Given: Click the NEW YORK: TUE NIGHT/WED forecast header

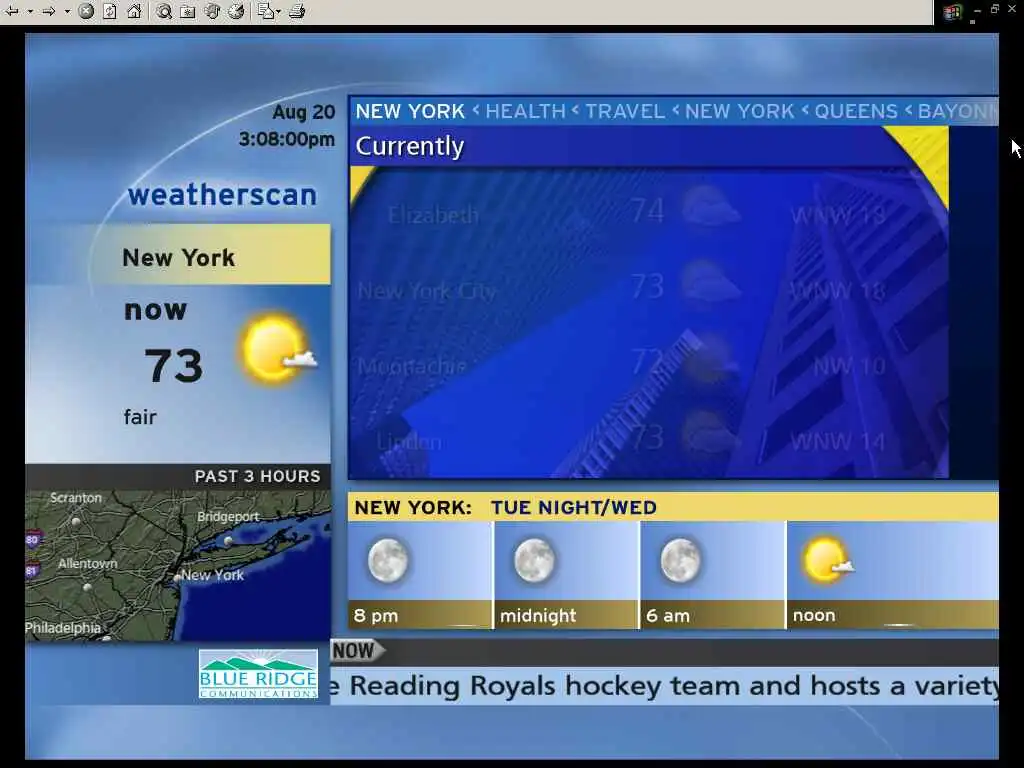Looking at the screenshot, I should pos(505,507).
